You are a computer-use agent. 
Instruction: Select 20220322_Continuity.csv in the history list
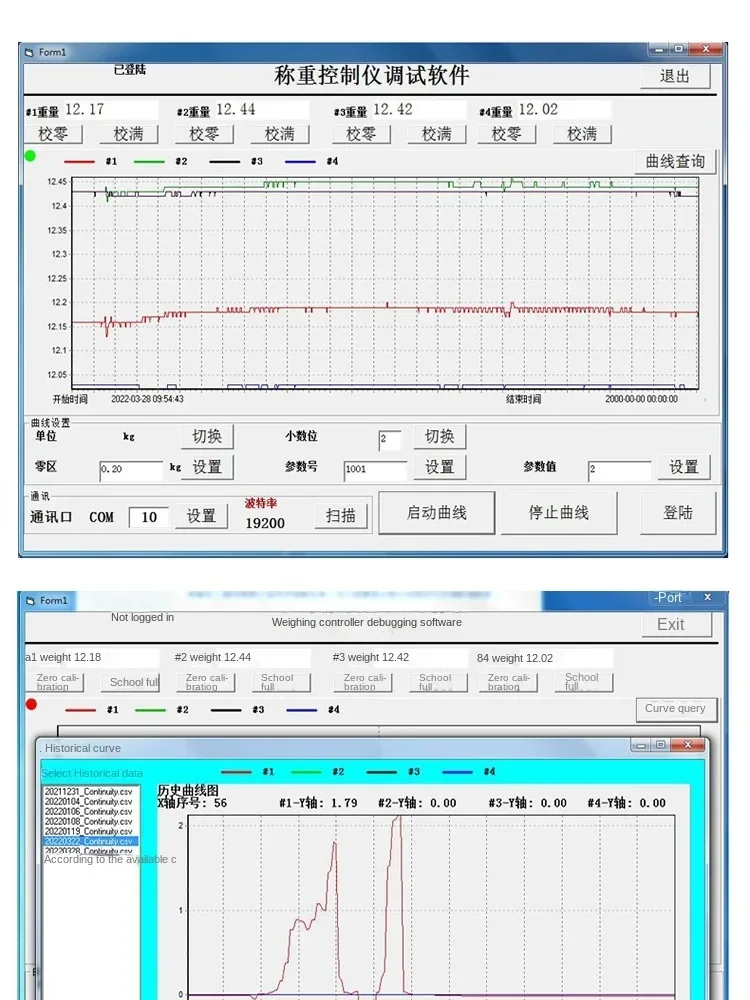pos(89,841)
